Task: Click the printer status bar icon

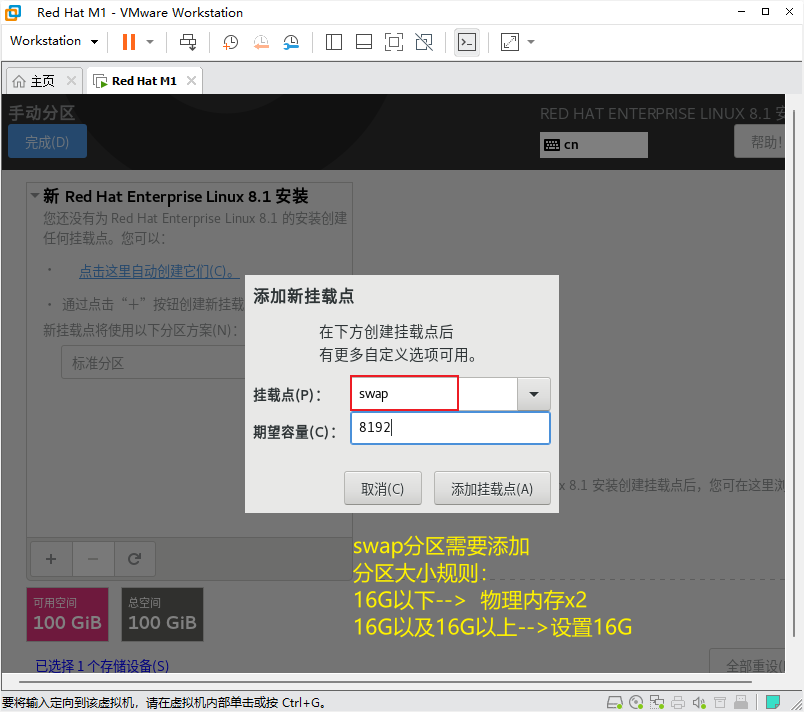Action: point(678,702)
